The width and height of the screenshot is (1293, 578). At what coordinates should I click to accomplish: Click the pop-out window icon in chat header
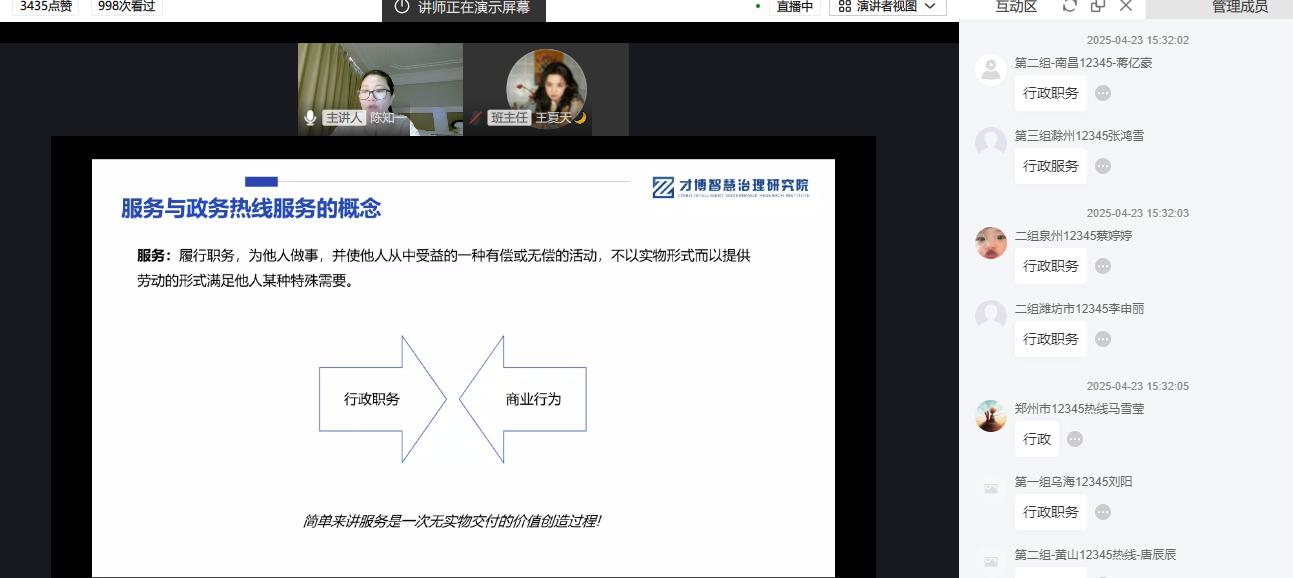(x=1098, y=6)
